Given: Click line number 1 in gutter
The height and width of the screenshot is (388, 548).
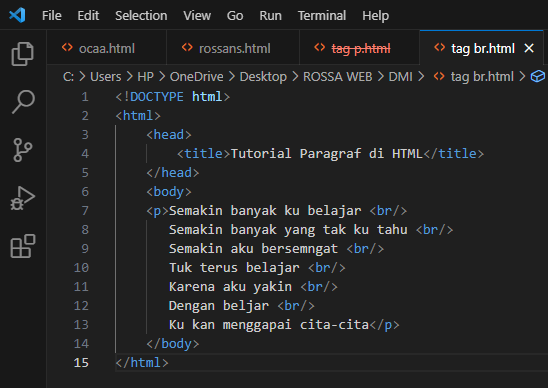Looking at the screenshot, I should (x=85, y=97).
